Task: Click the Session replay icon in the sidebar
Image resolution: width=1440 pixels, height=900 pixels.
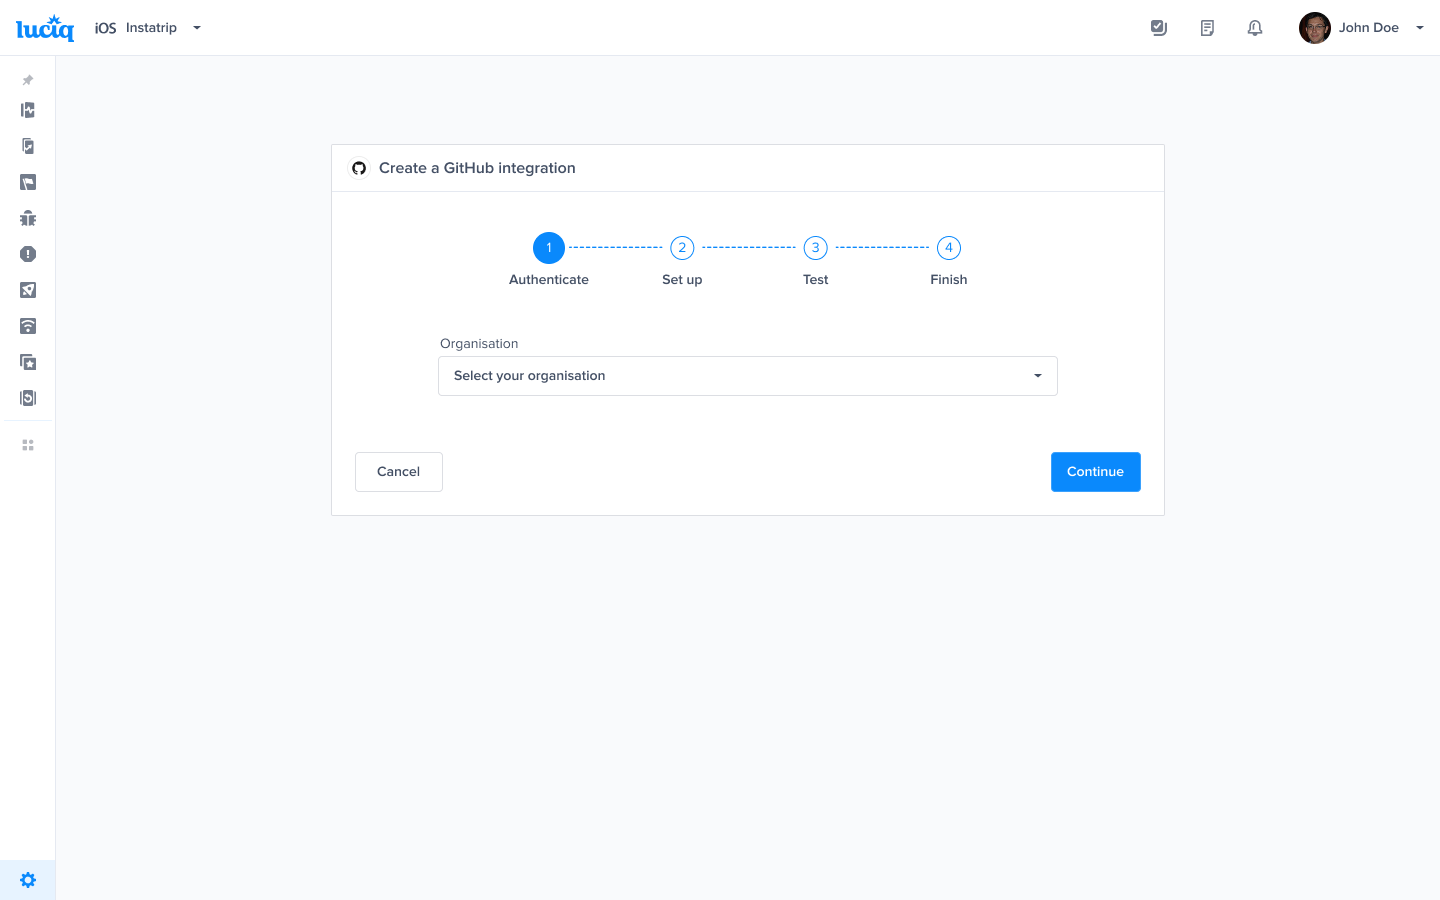Action: pyautogui.click(x=27, y=397)
